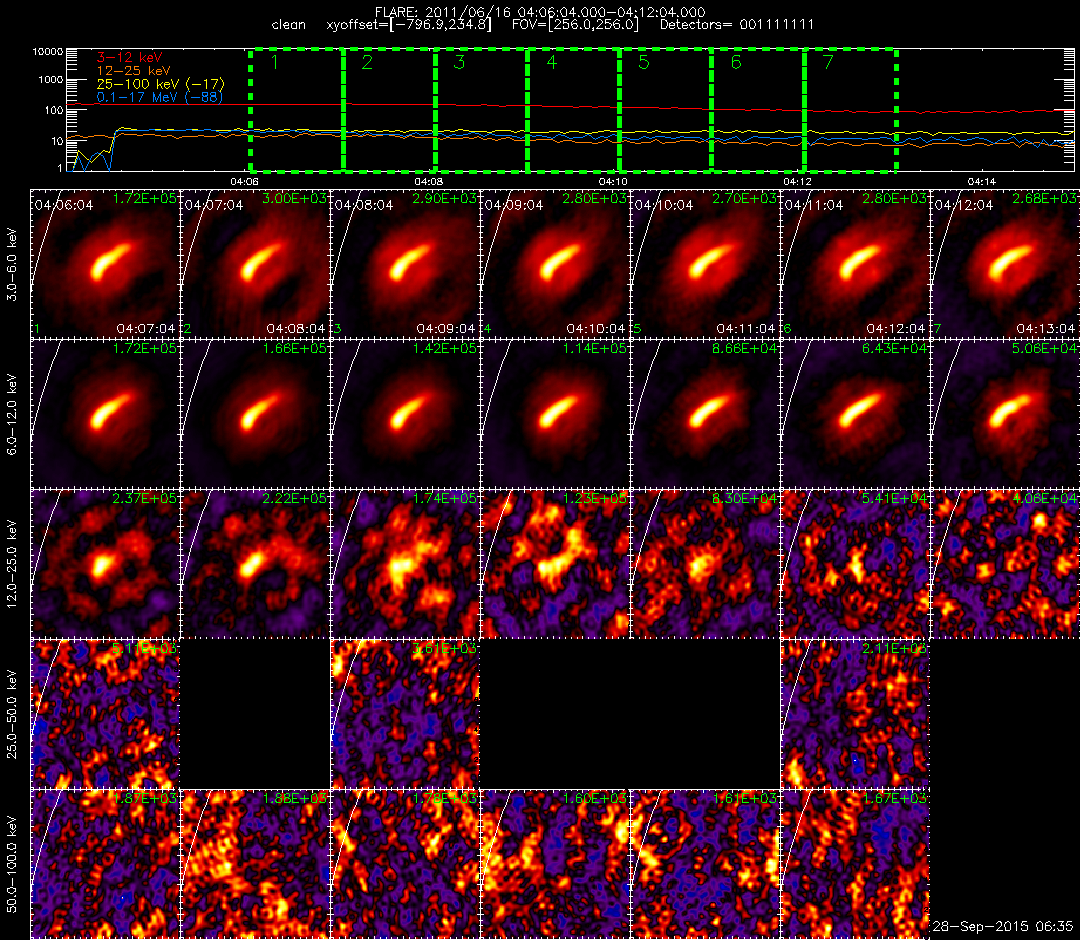Viewport: 1080px width, 940px height.
Task: Click the 50-100 keV image flagged 1.87E+03
Action: (x=105, y=864)
